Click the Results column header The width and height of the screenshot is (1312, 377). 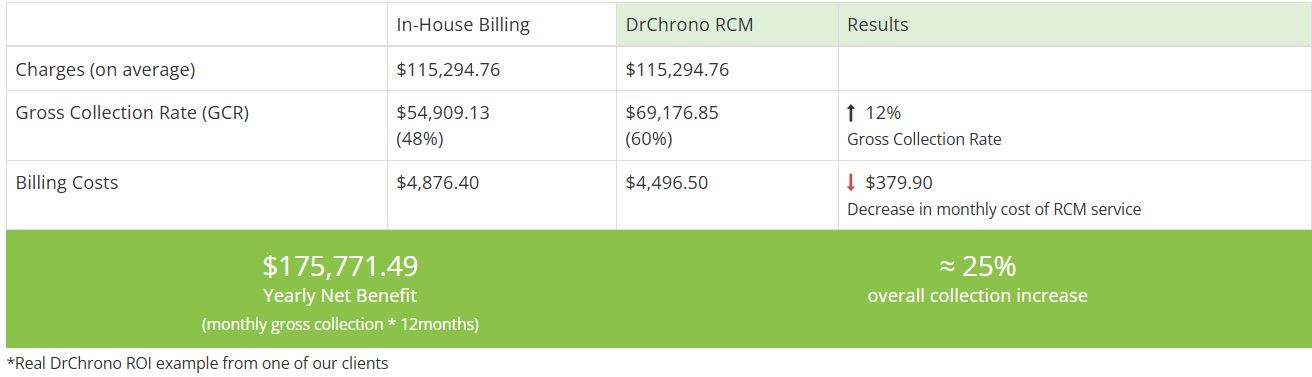[878, 25]
